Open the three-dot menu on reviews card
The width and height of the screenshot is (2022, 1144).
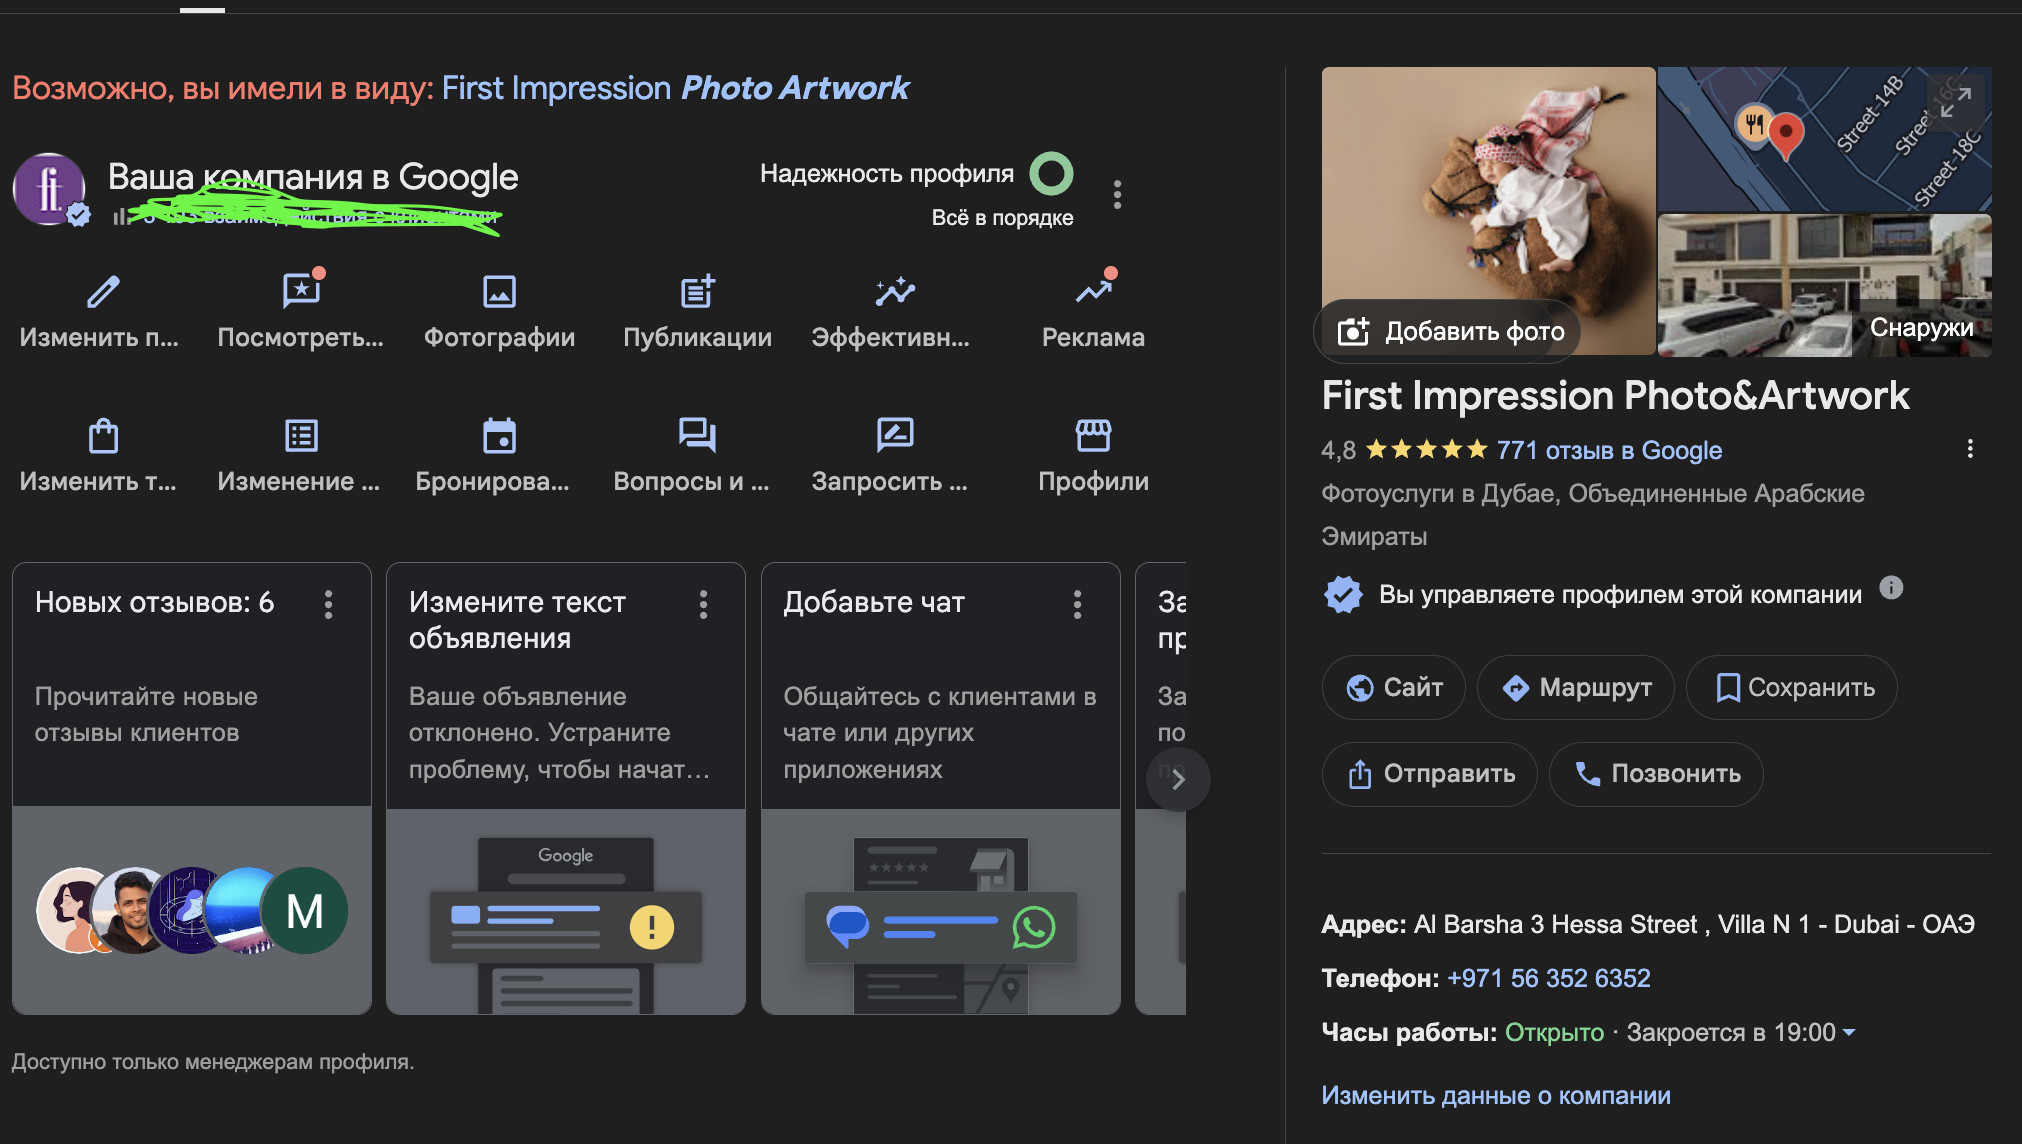point(328,604)
